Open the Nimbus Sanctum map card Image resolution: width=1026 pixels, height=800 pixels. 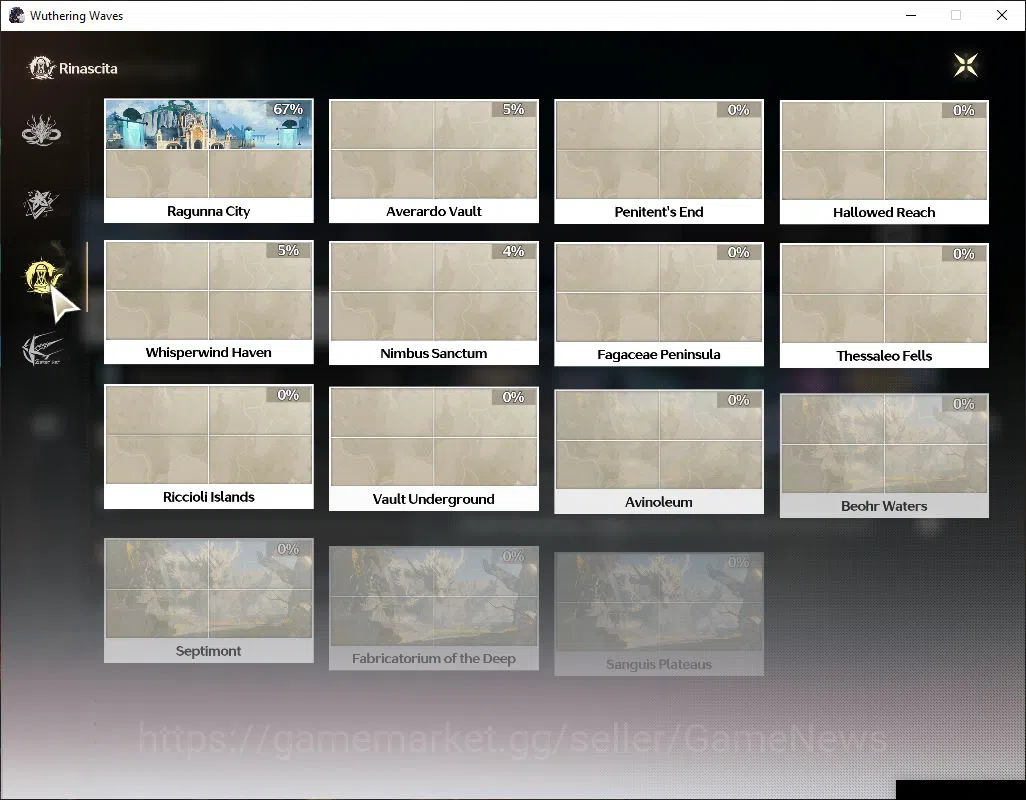(434, 303)
